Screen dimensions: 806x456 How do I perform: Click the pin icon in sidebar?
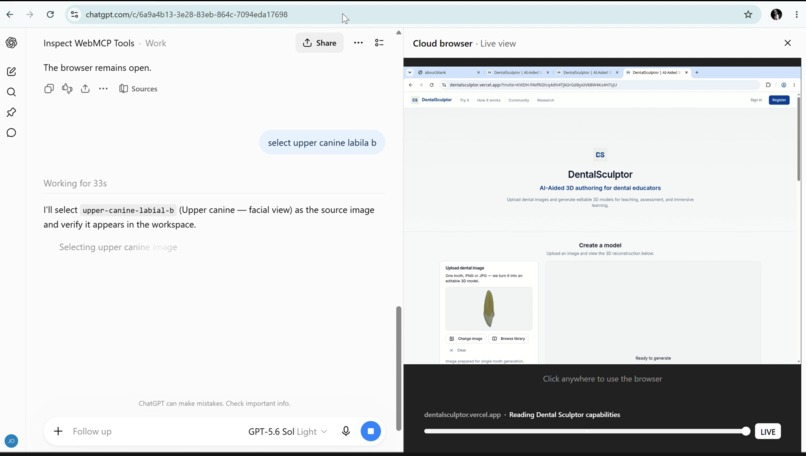(x=11, y=112)
